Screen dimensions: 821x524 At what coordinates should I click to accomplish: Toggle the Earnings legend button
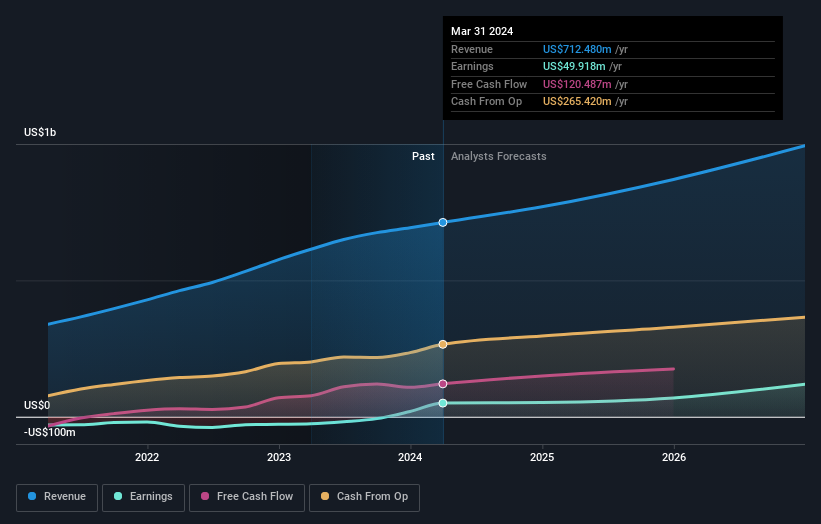tap(143, 497)
